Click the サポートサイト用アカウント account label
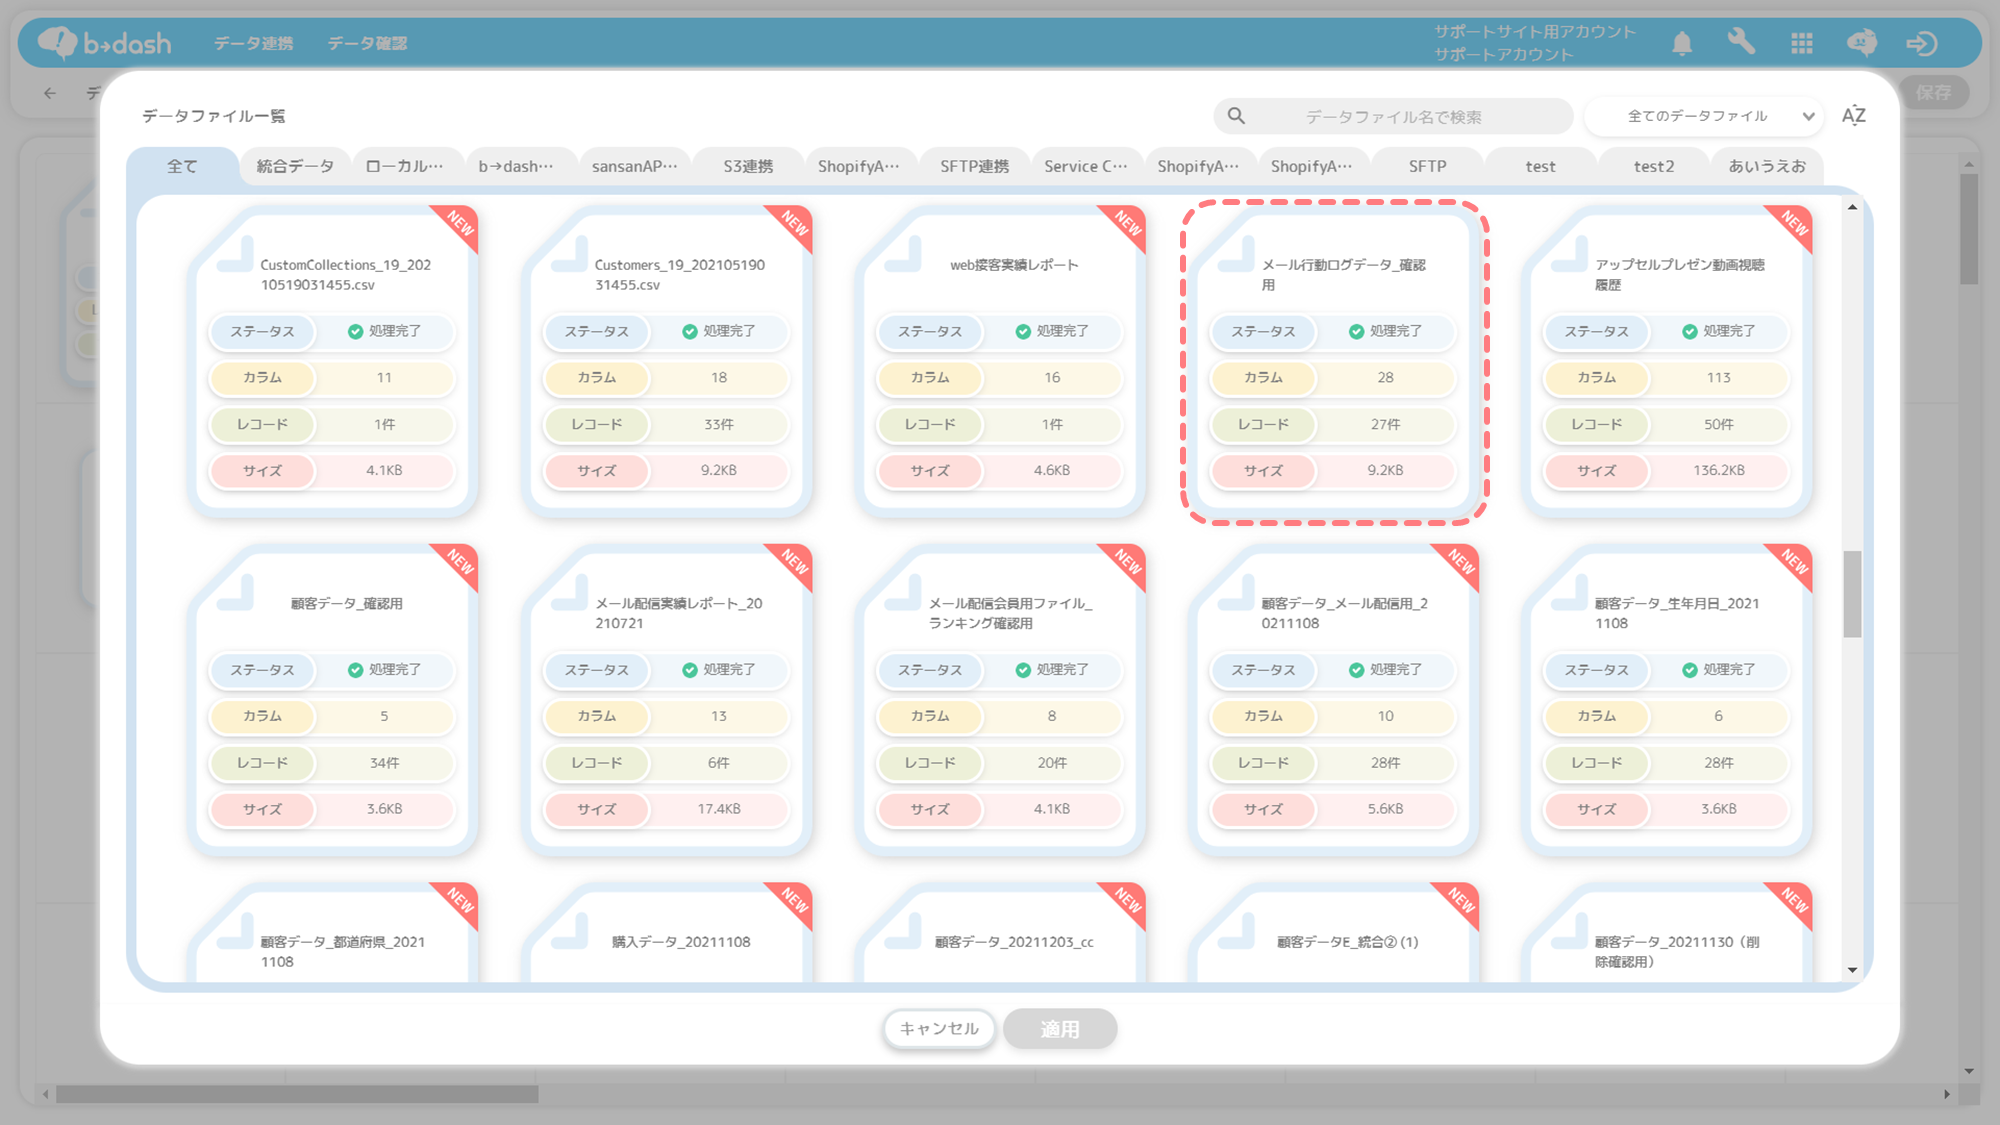This screenshot has width=2000, height=1125. [x=1535, y=31]
